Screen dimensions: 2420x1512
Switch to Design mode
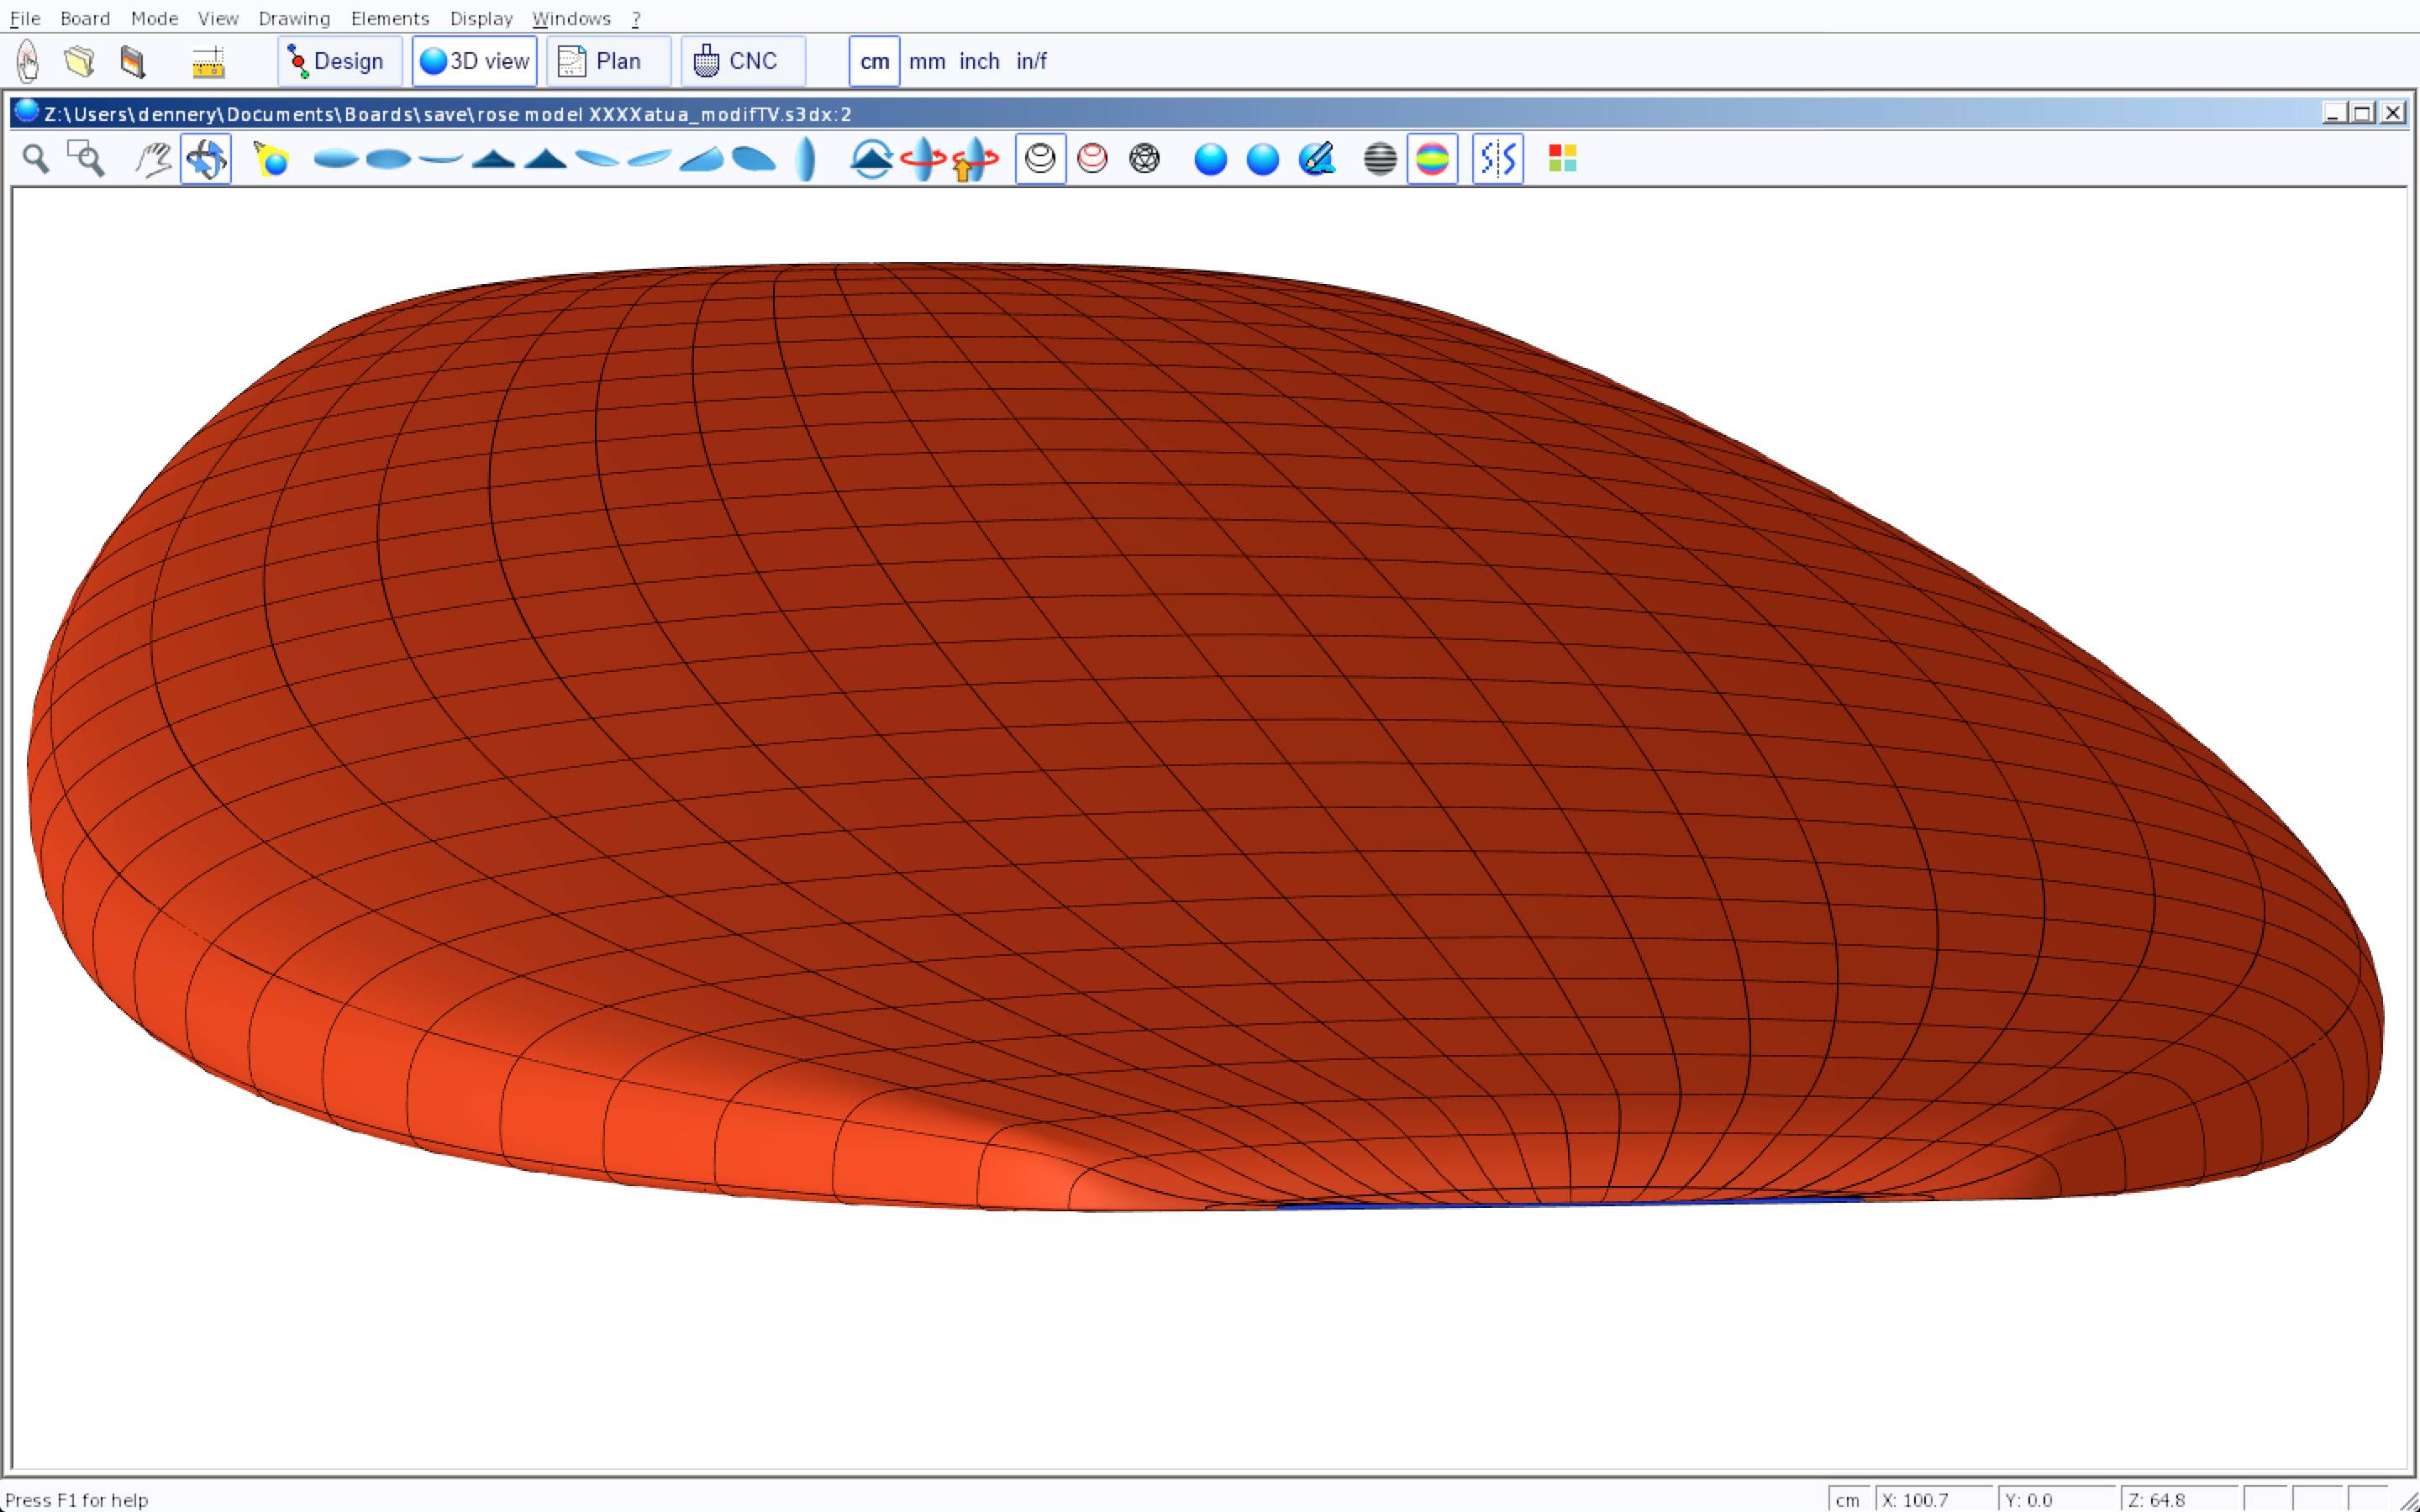339,61
